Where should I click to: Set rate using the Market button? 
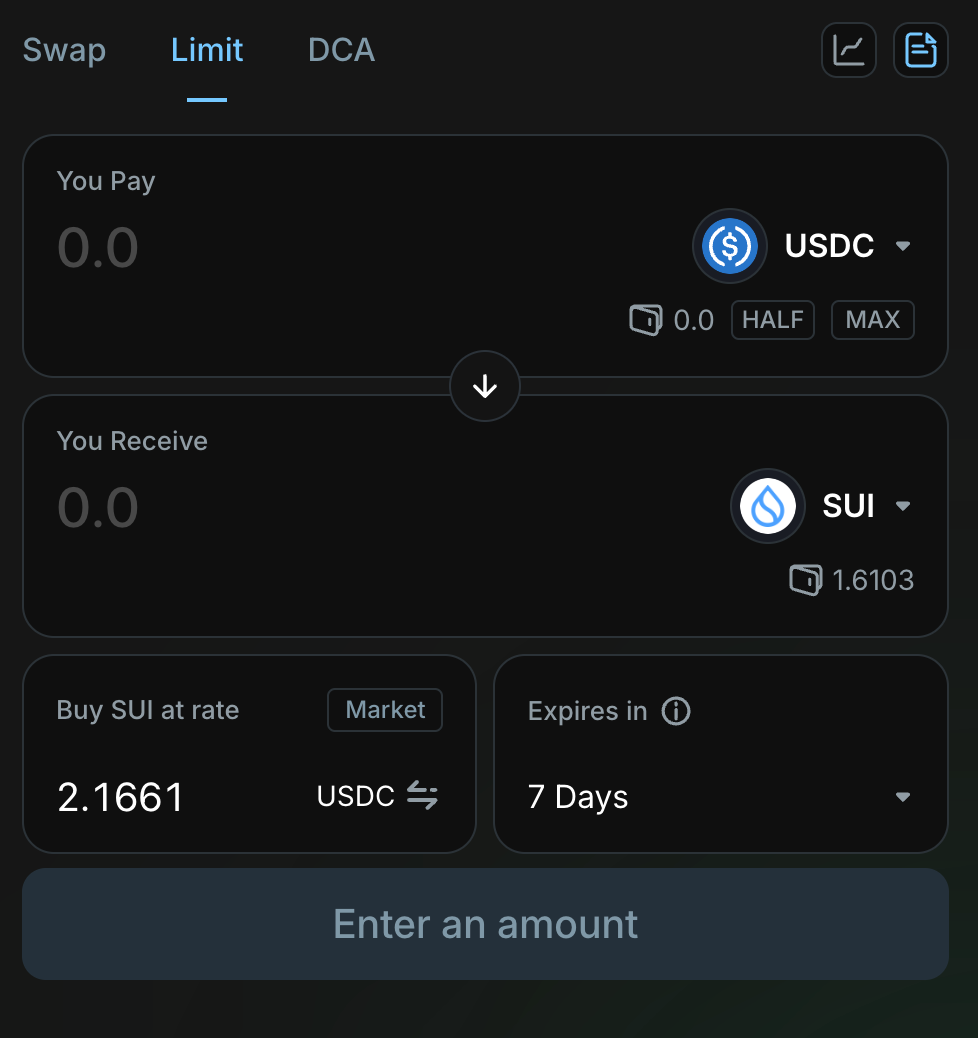click(x=385, y=710)
